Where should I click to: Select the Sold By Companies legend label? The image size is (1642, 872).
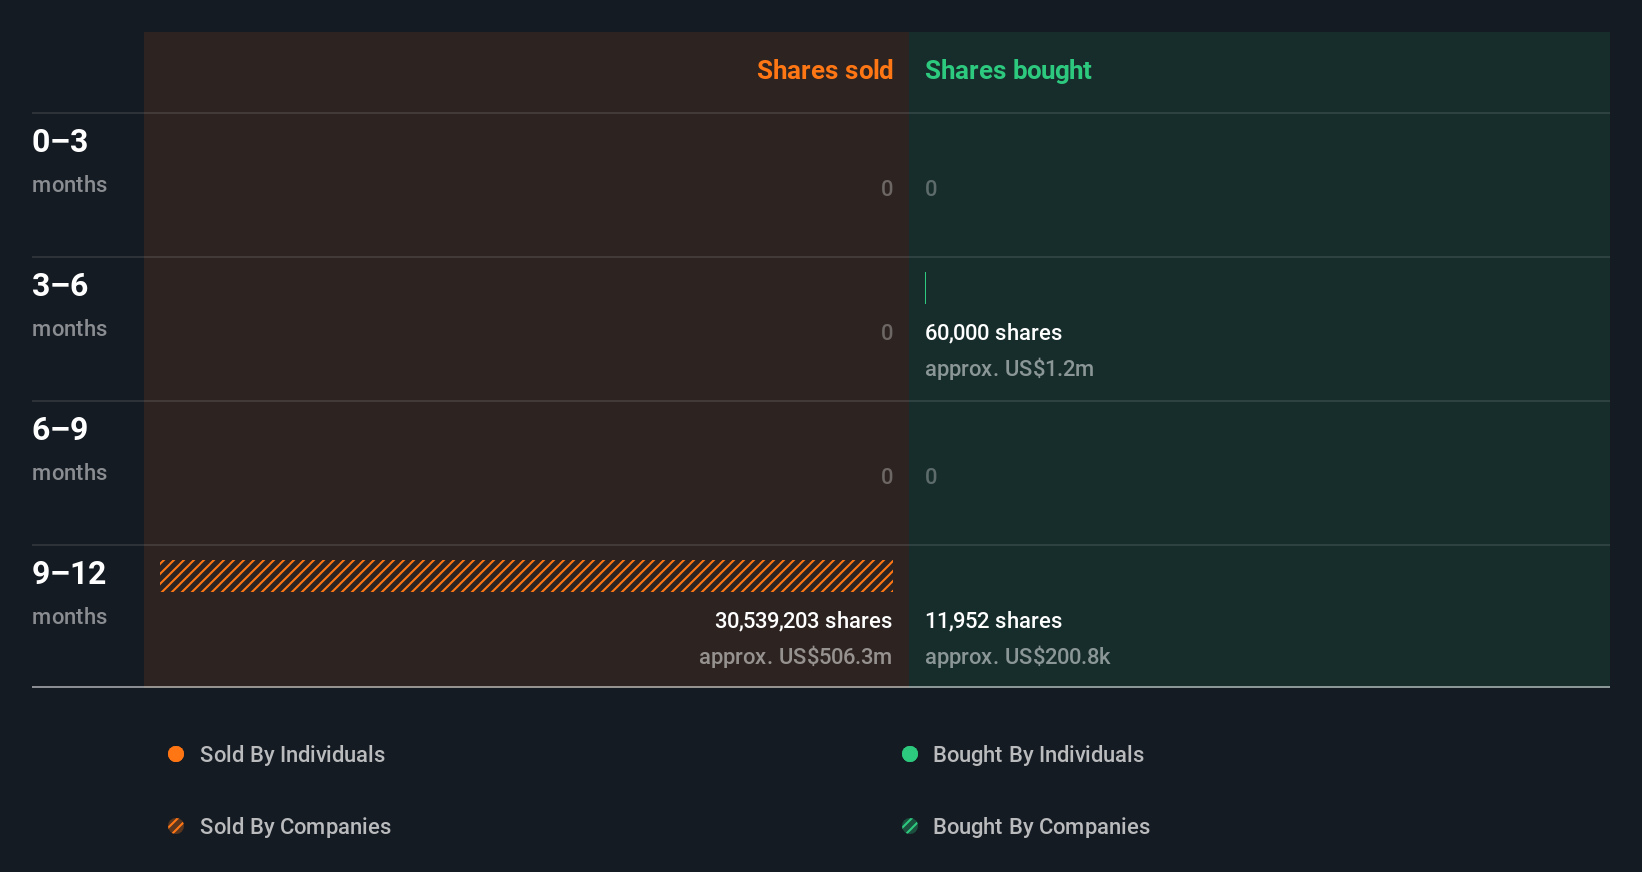point(295,826)
